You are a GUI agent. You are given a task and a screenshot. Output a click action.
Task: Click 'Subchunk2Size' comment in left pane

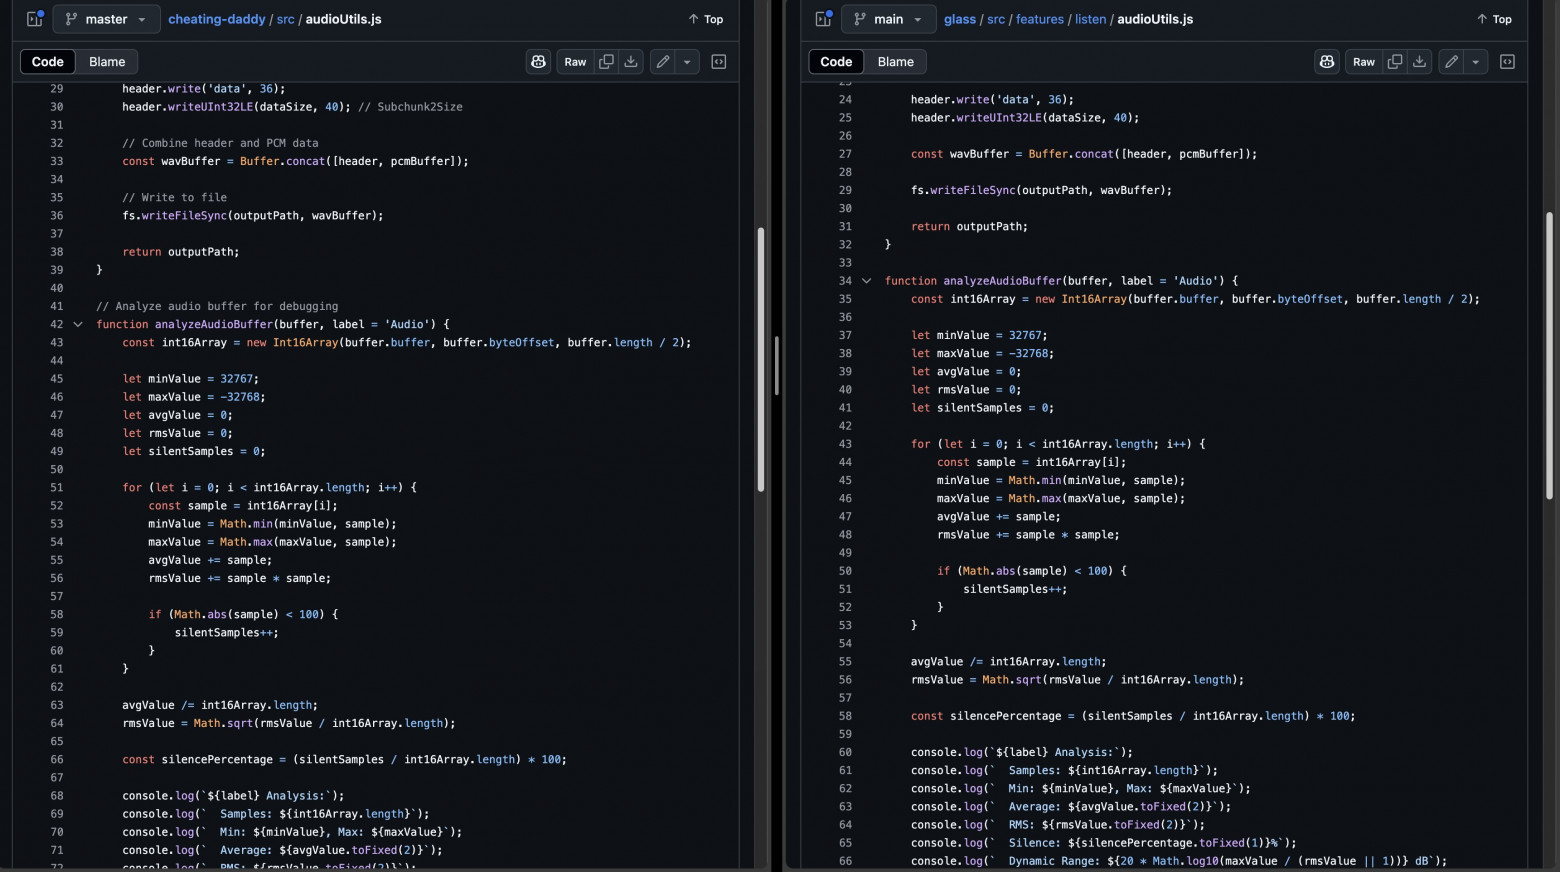(410, 107)
